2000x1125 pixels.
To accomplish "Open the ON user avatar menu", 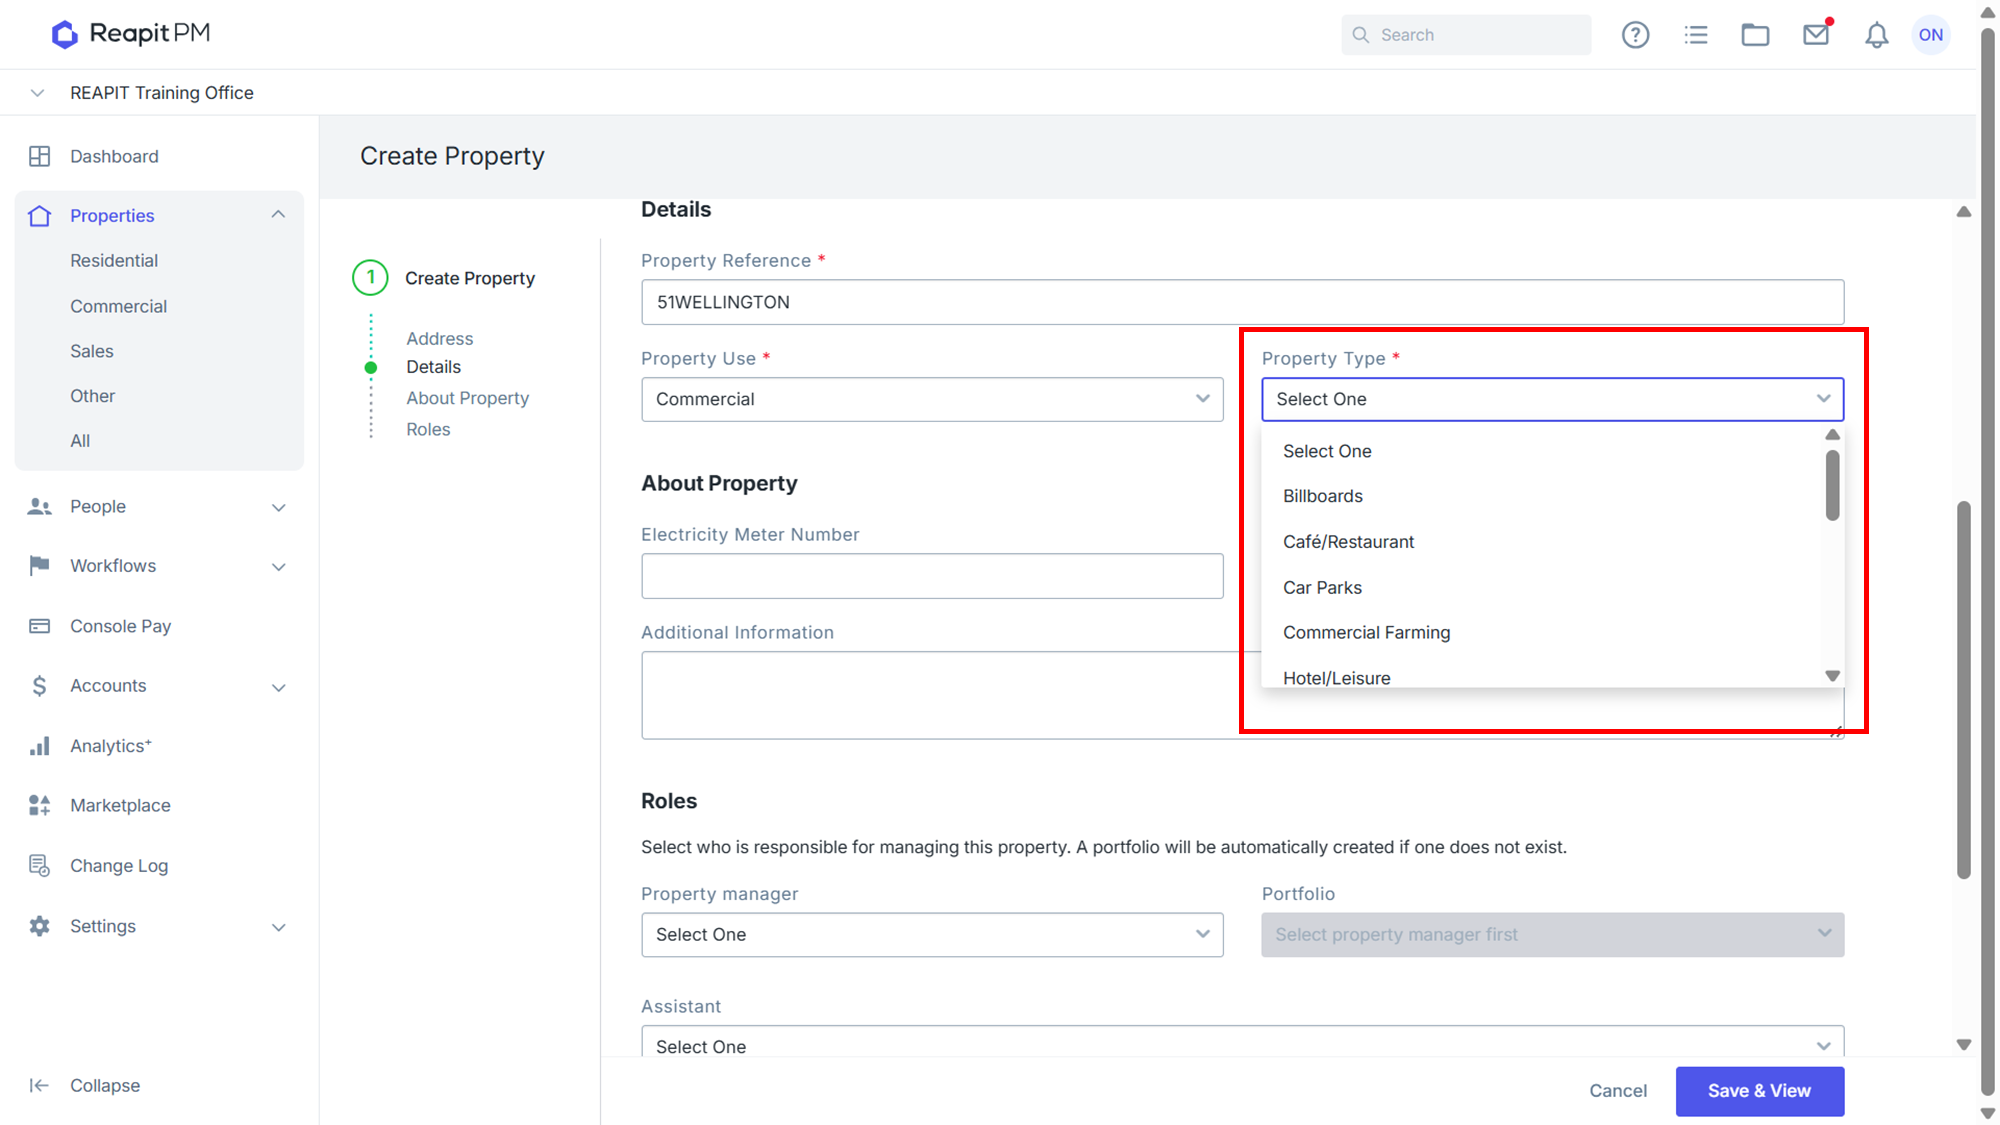I will tap(1931, 35).
